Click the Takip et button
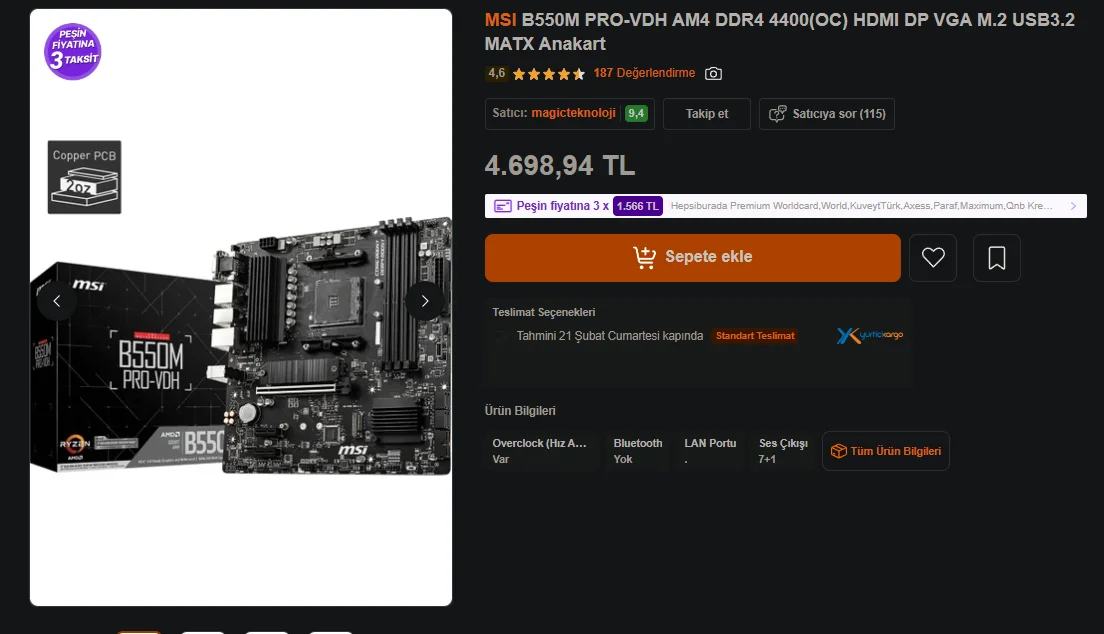Screen dimensions: 1104x634 click(707, 114)
